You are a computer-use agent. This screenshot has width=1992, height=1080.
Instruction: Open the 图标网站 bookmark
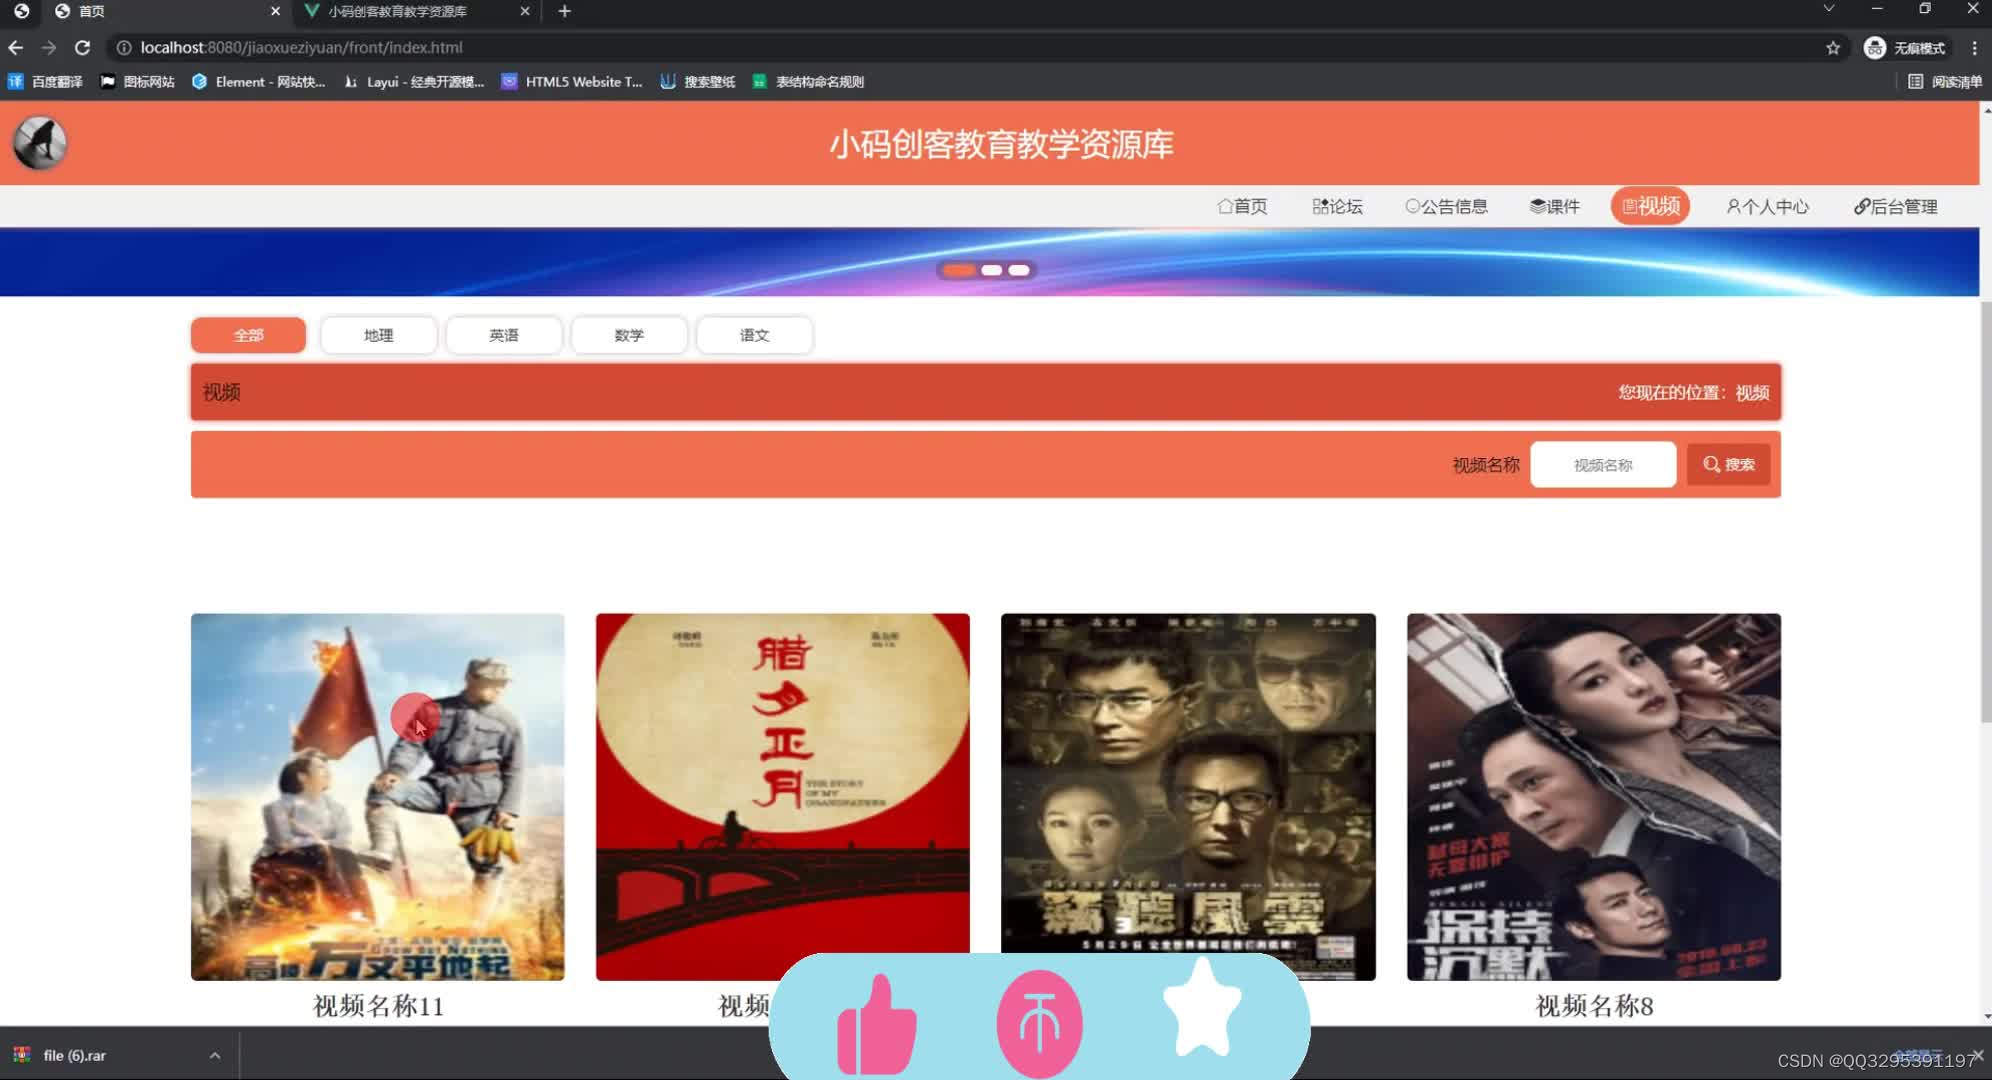(x=138, y=82)
